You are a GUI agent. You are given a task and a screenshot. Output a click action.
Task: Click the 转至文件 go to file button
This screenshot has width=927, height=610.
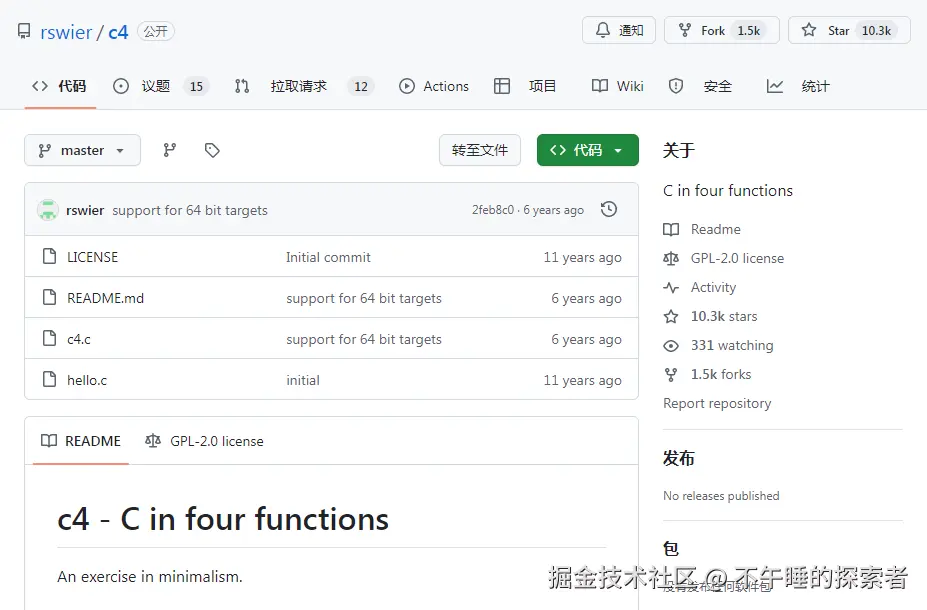click(x=479, y=150)
